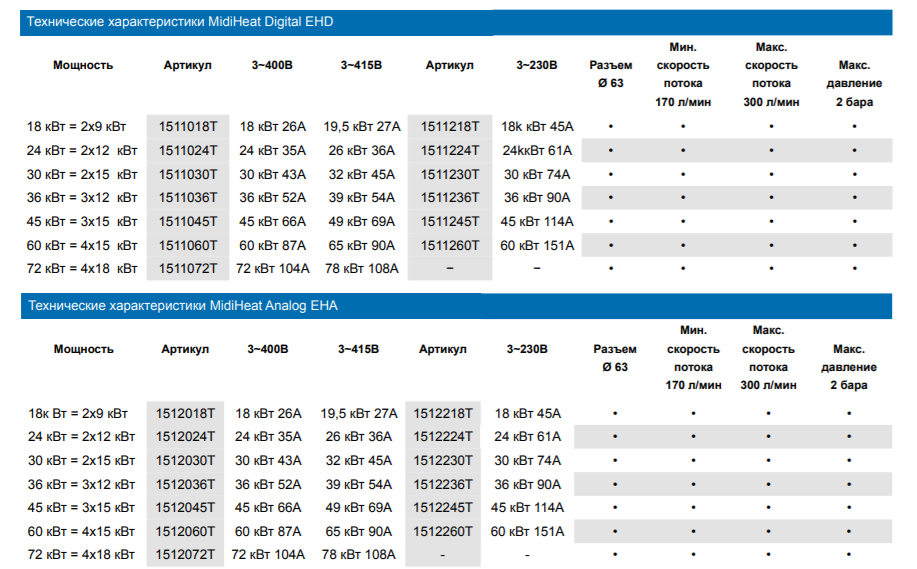917x569 pixels.
Task: Select the 1512260T article cell
Action: coord(443,531)
